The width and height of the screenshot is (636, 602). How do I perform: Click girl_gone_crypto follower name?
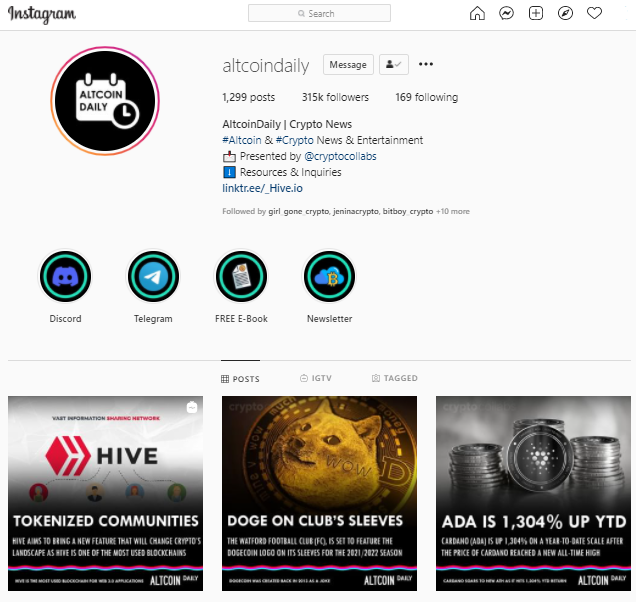tap(299, 211)
